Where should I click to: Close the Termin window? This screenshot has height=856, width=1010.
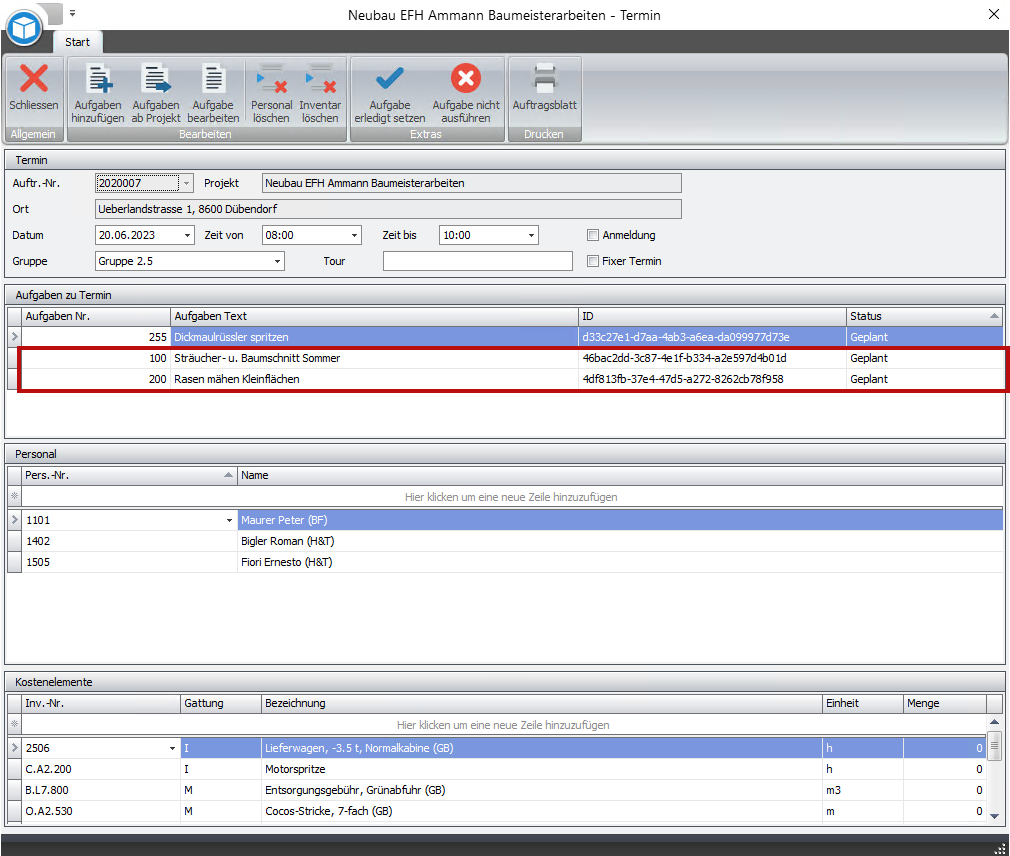[x=994, y=14]
